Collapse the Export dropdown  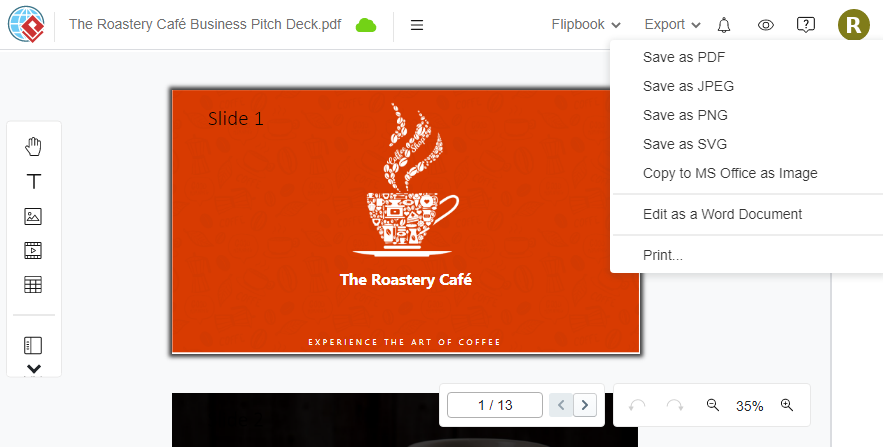672,25
